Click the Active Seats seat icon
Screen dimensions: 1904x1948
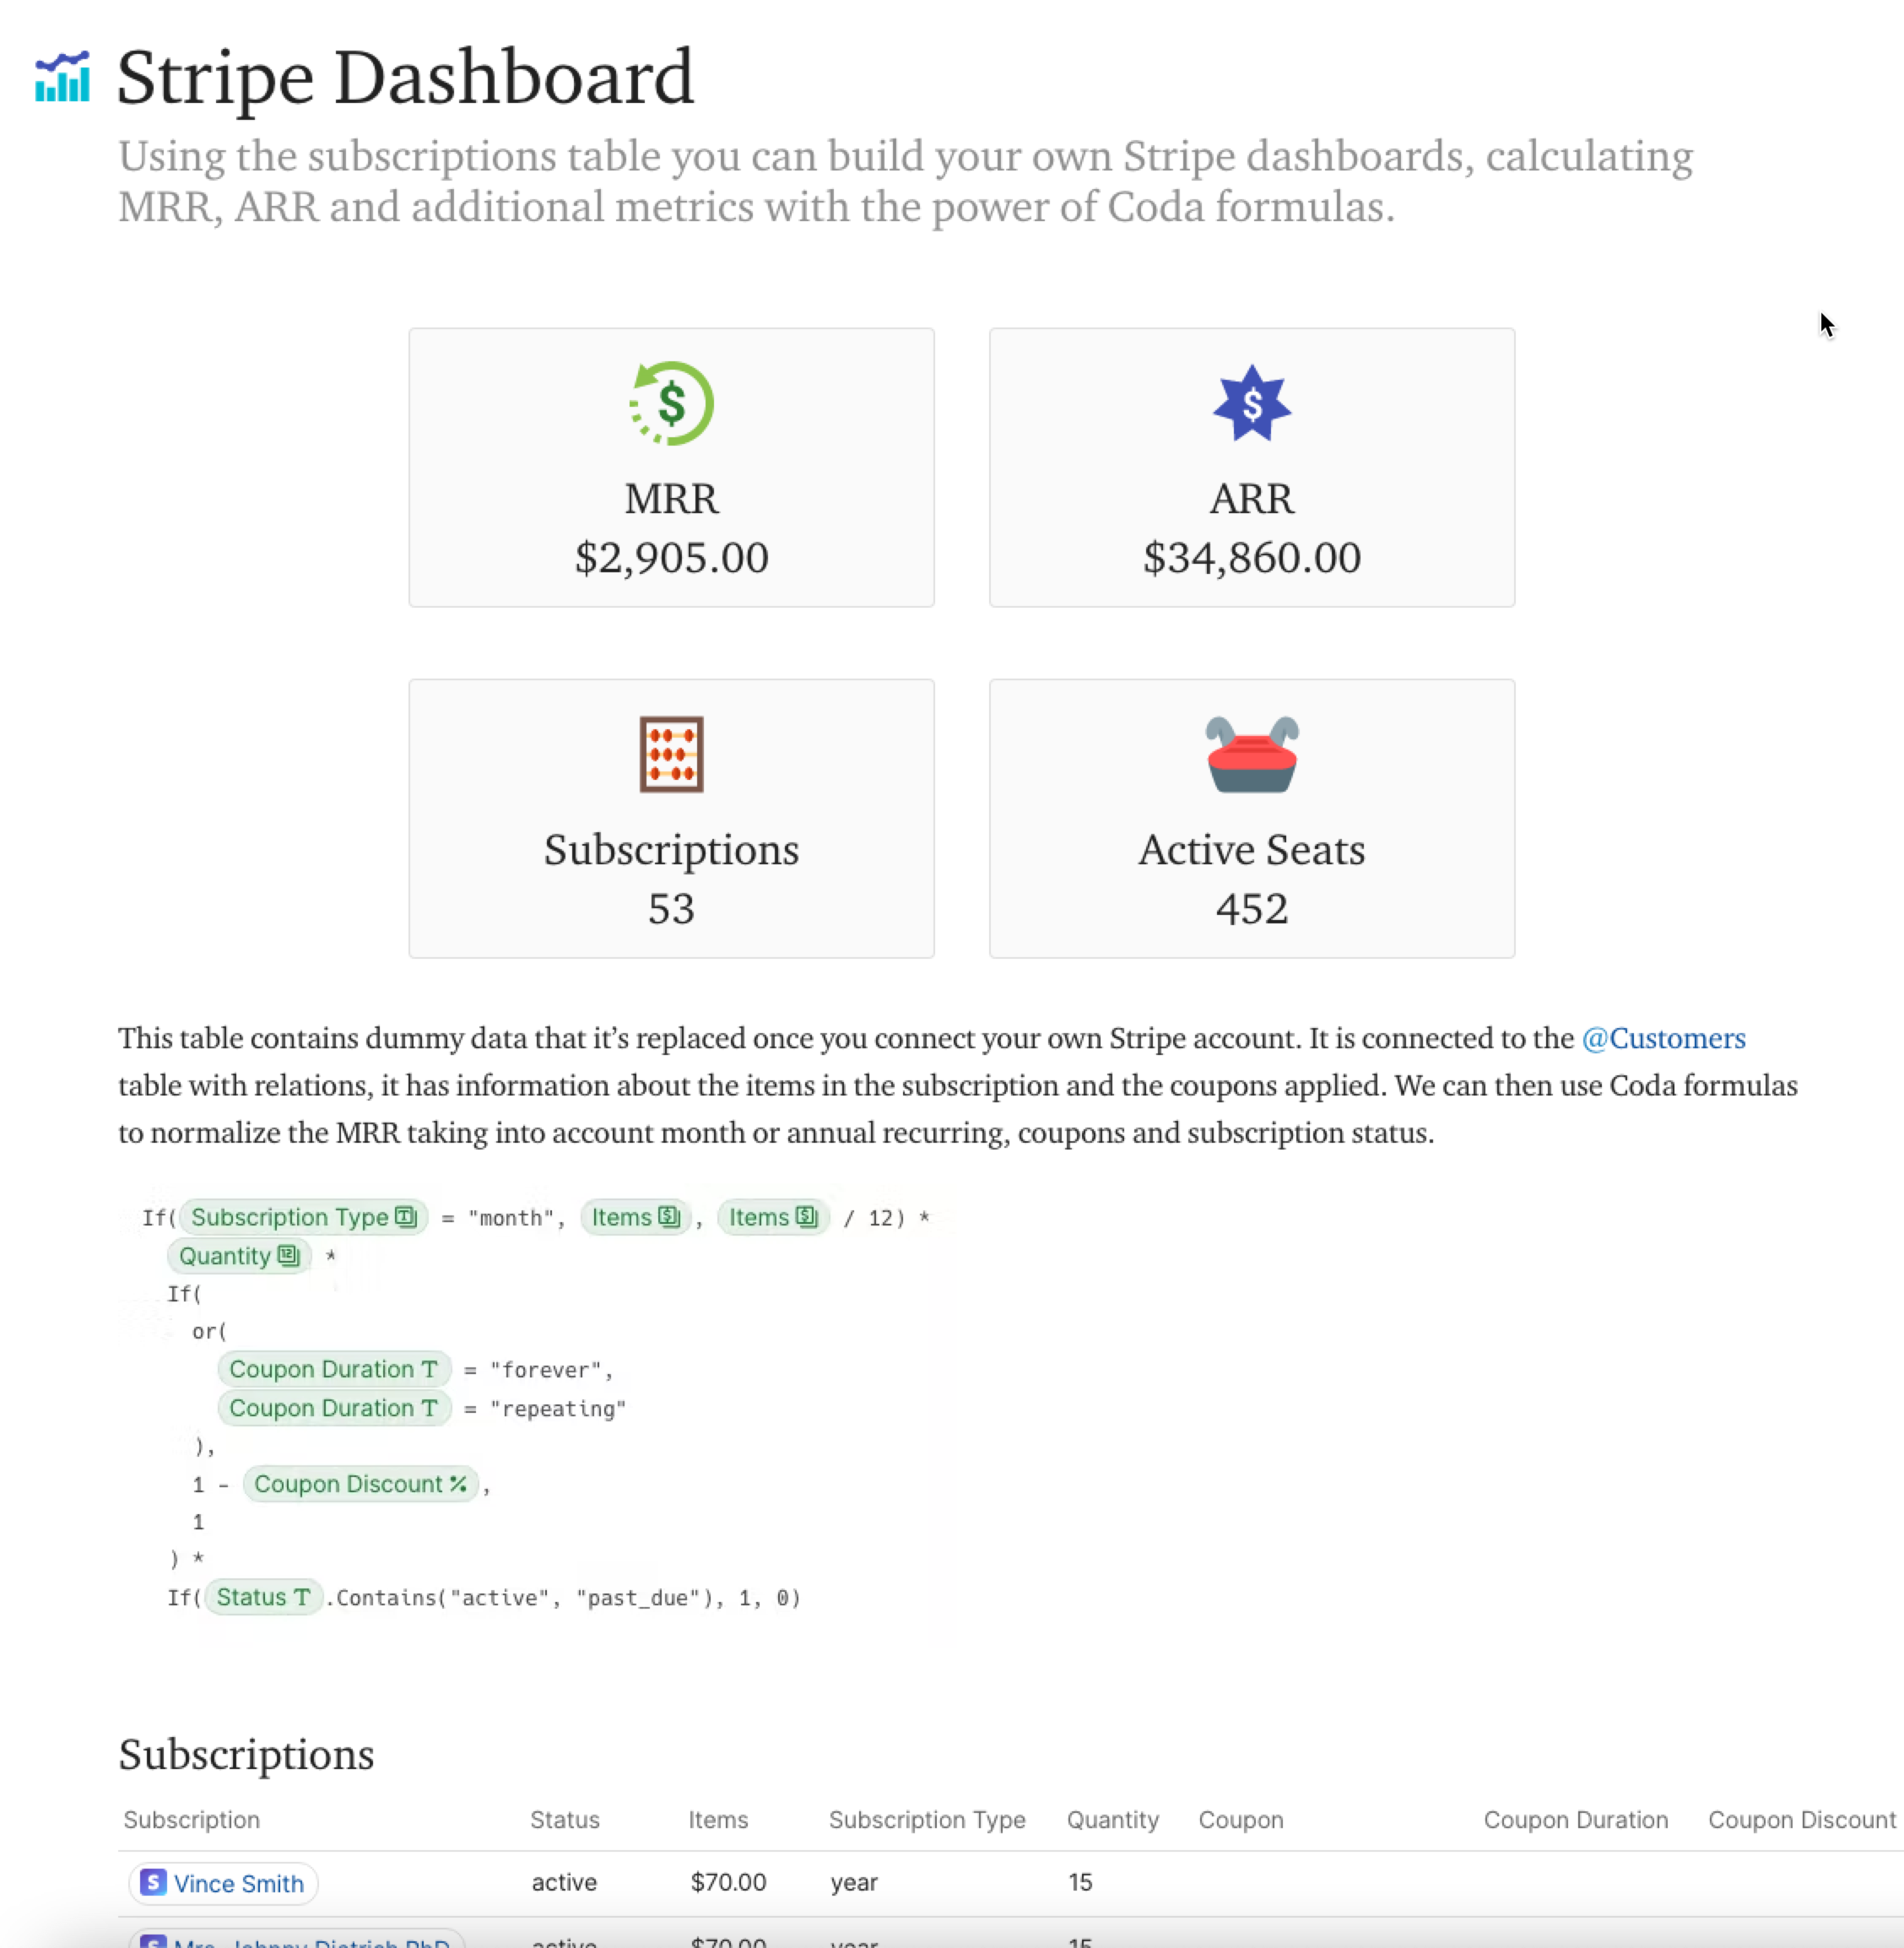(1251, 754)
